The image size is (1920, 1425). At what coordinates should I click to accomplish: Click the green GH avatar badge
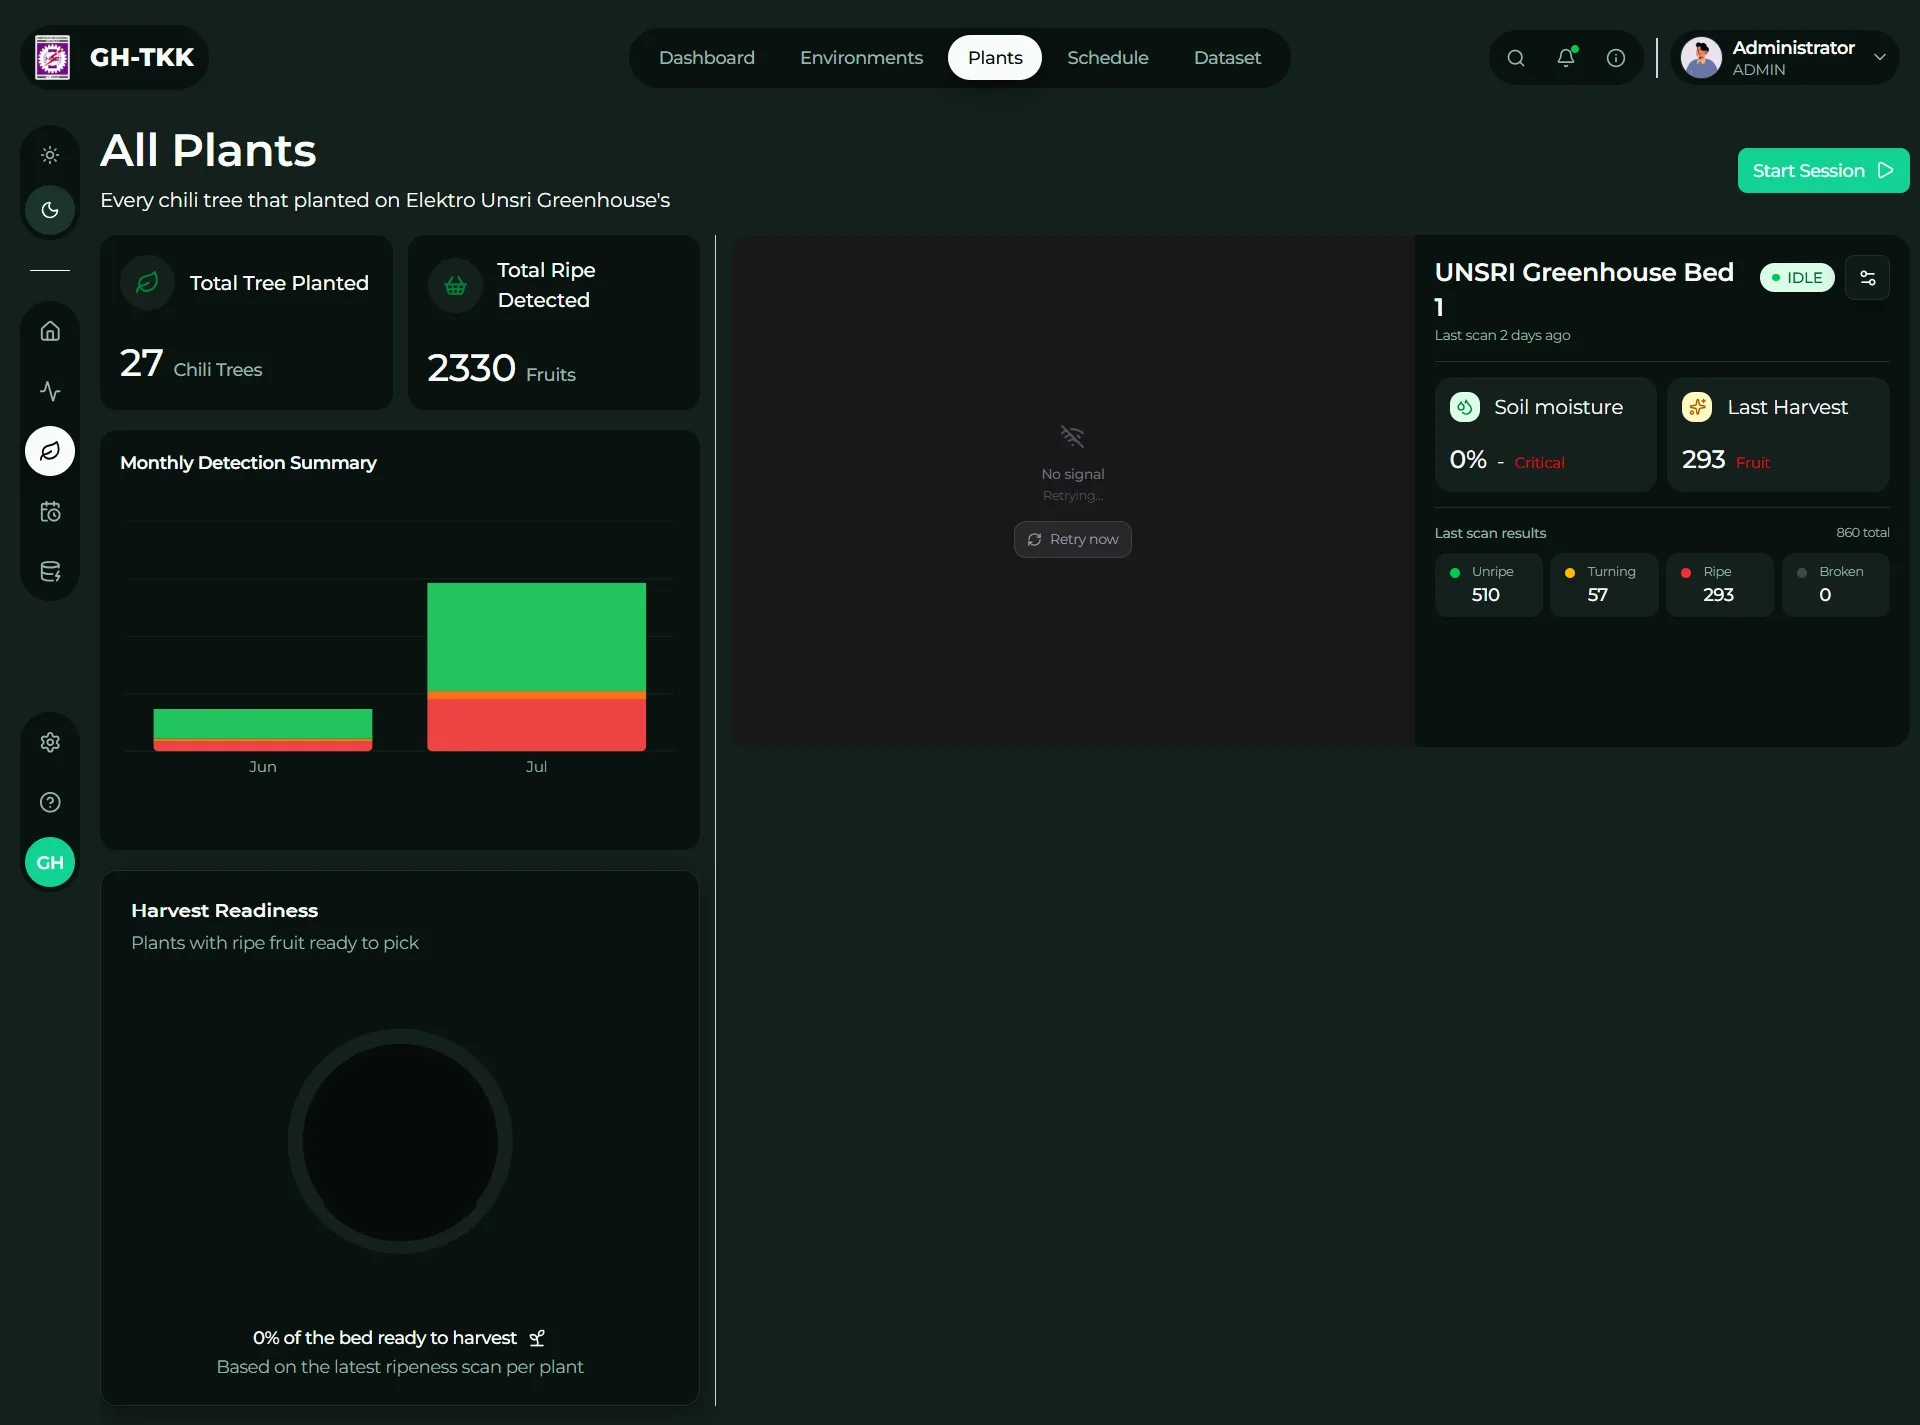click(50, 862)
